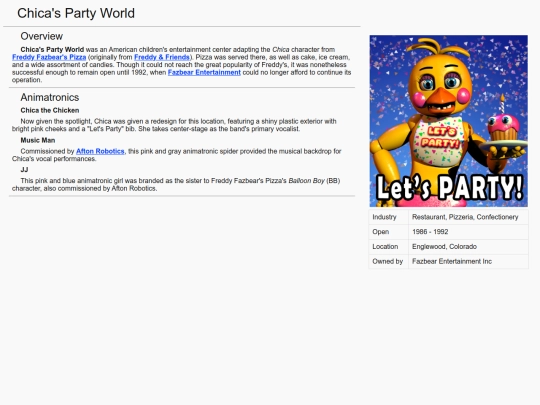The width and height of the screenshot is (540, 405).
Task: Visit the Afton Robotics link
Action: pos(100,151)
